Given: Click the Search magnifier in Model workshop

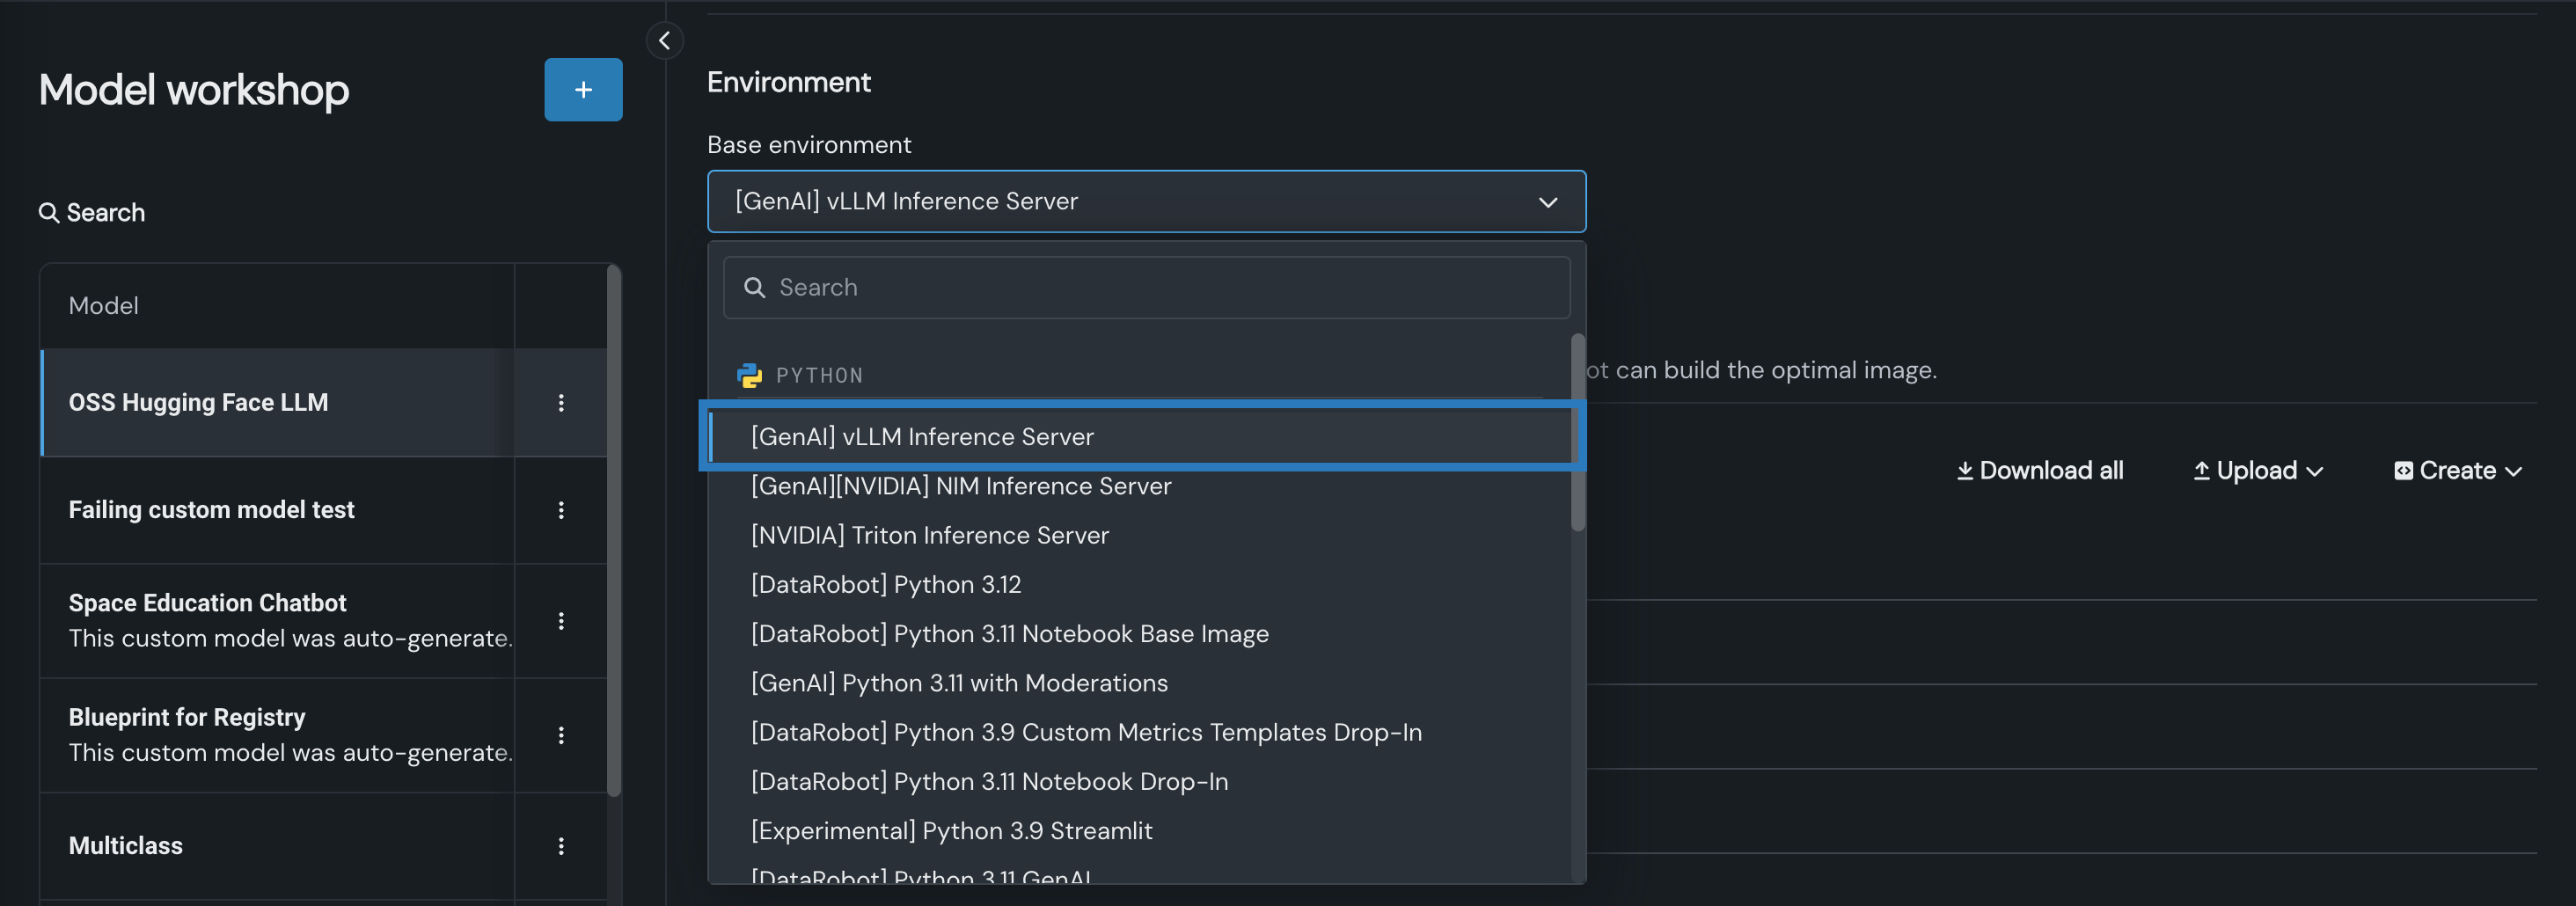Looking at the screenshot, I should tap(49, 213).
